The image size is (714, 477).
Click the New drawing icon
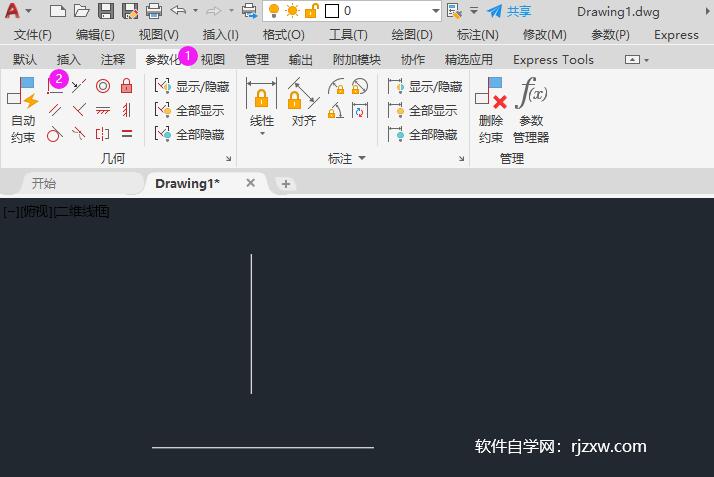click(x=58, y=10)
